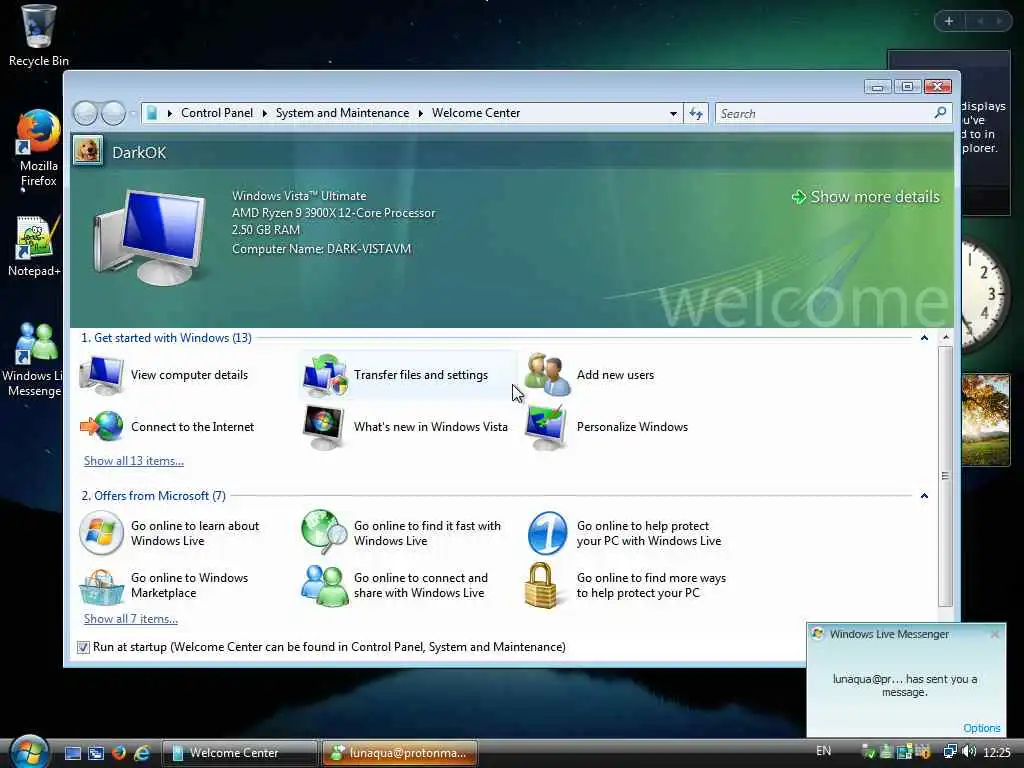Expand the arrow before Control Panel breadcrumb

pos(170,114)
